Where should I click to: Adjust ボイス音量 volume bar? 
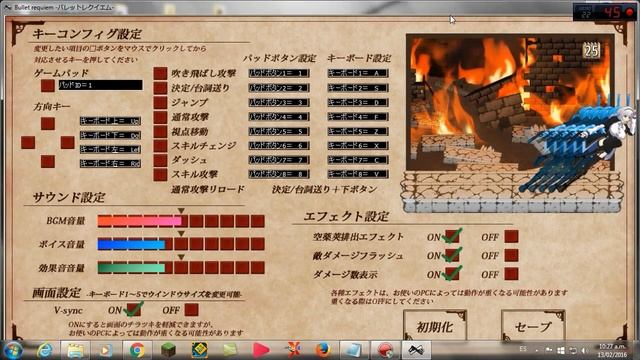[181, 244]
